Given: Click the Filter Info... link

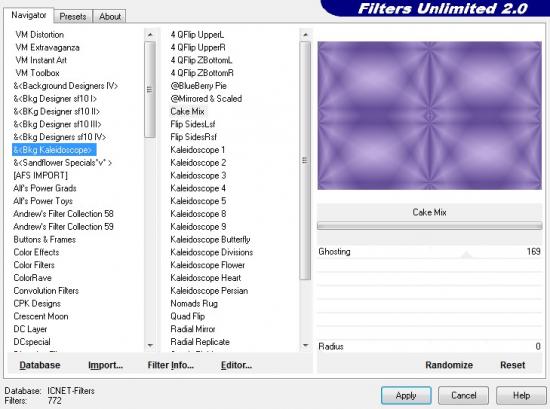Looking at the screenshot, I should point(170,365).
